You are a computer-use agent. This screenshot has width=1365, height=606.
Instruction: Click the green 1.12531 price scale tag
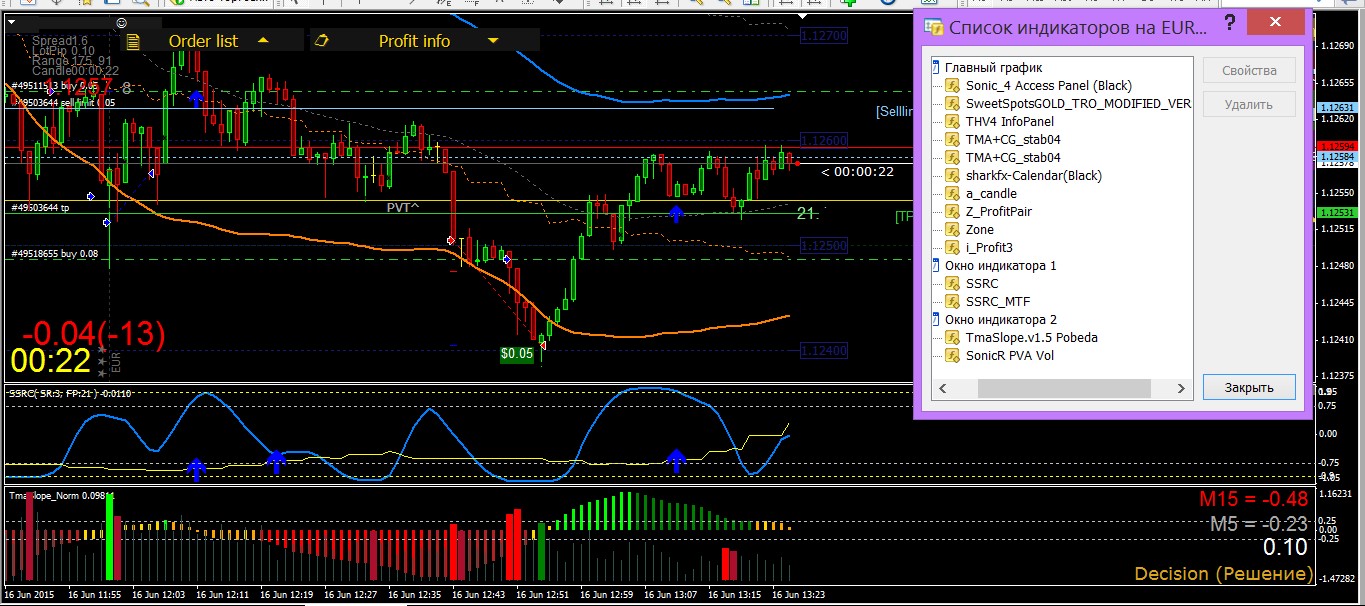pos(1337,212)
